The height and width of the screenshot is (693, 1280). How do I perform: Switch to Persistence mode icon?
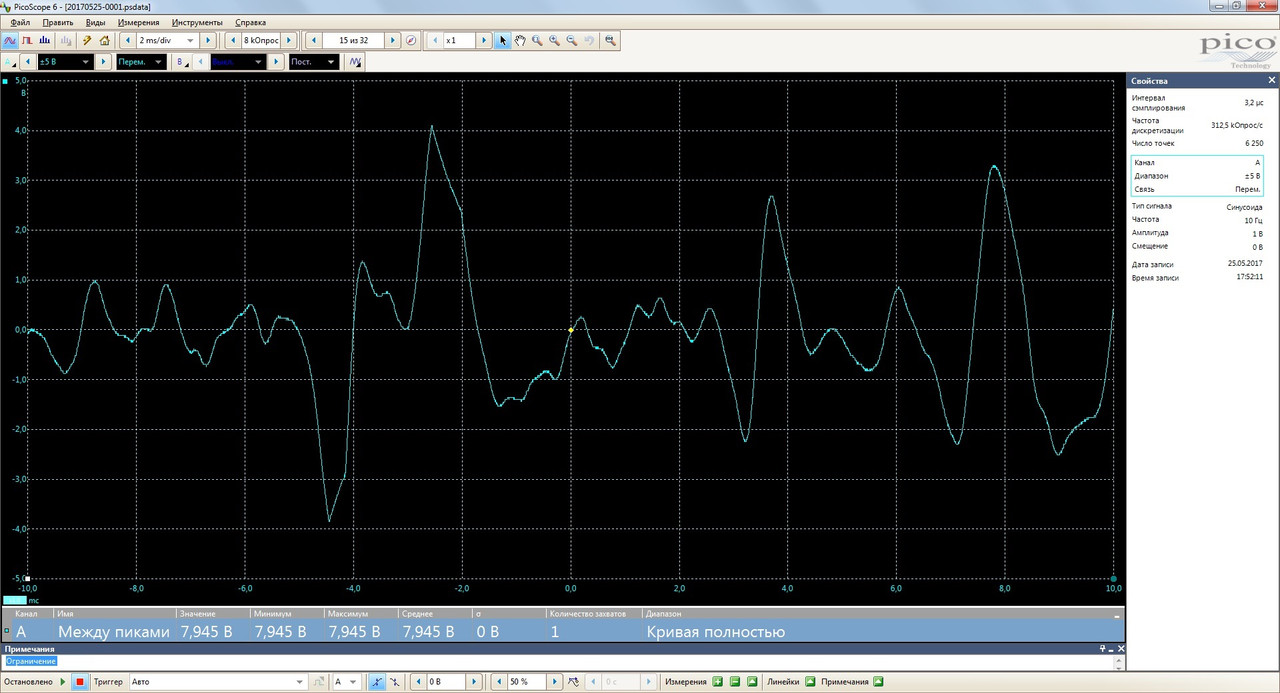coord(28,40)
